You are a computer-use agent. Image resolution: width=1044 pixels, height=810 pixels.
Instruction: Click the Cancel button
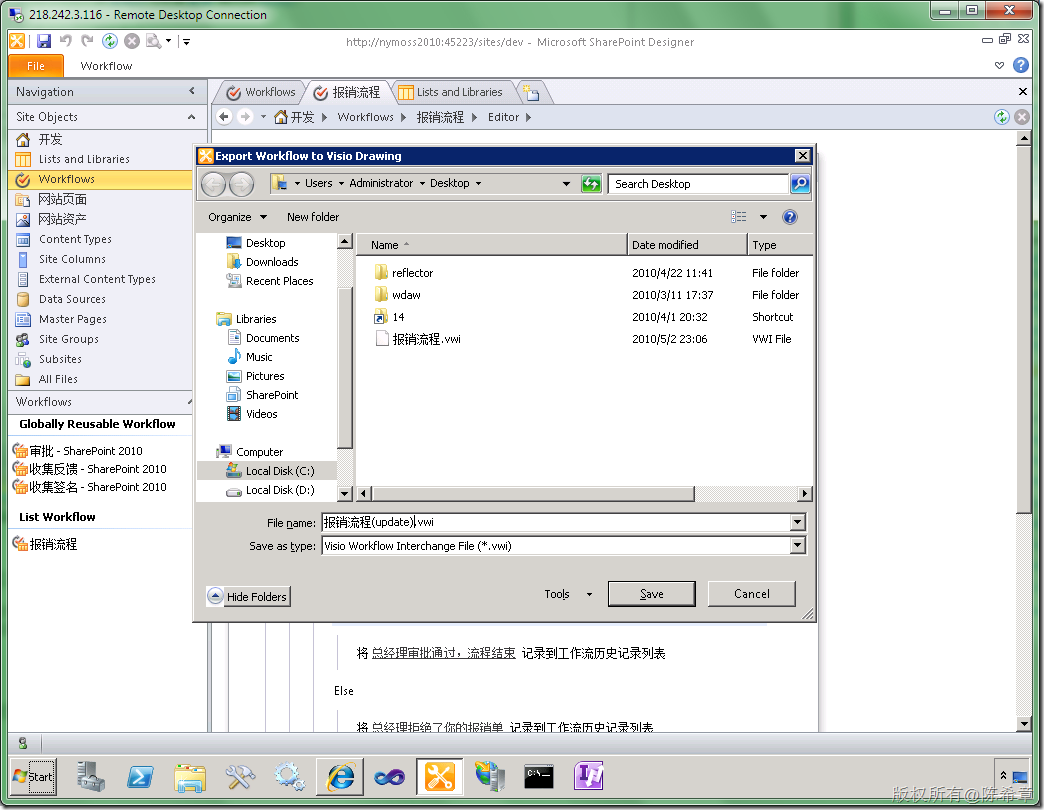[x=751, y=594]
